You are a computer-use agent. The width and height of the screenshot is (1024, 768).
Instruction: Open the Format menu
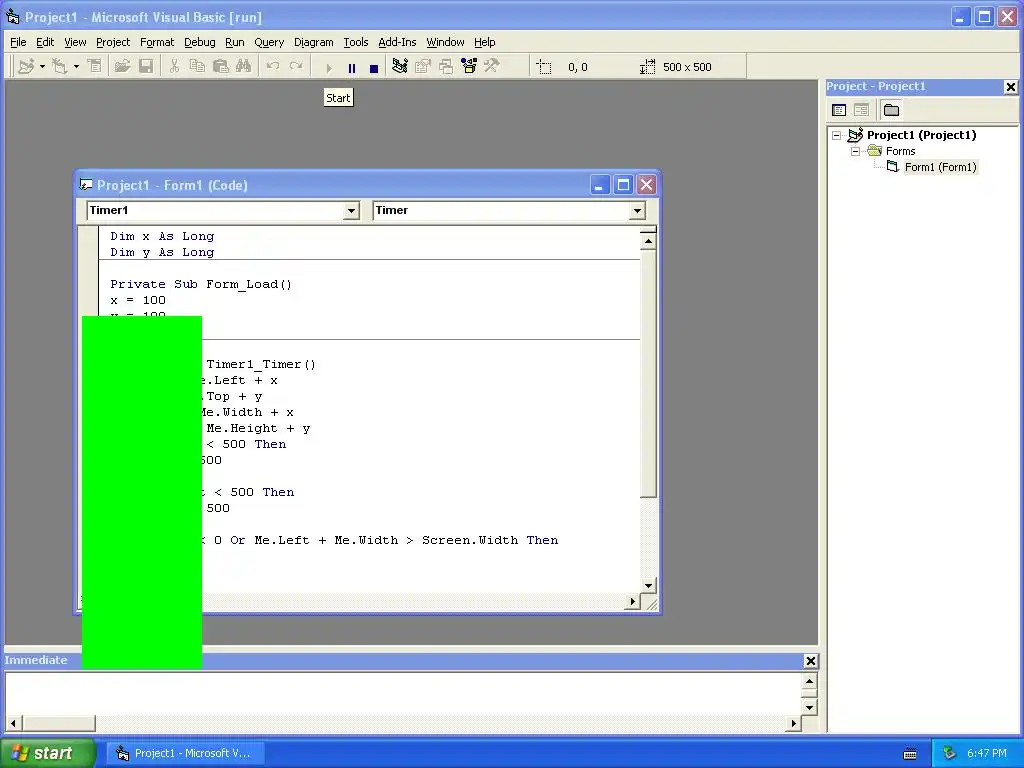(157, 42)
